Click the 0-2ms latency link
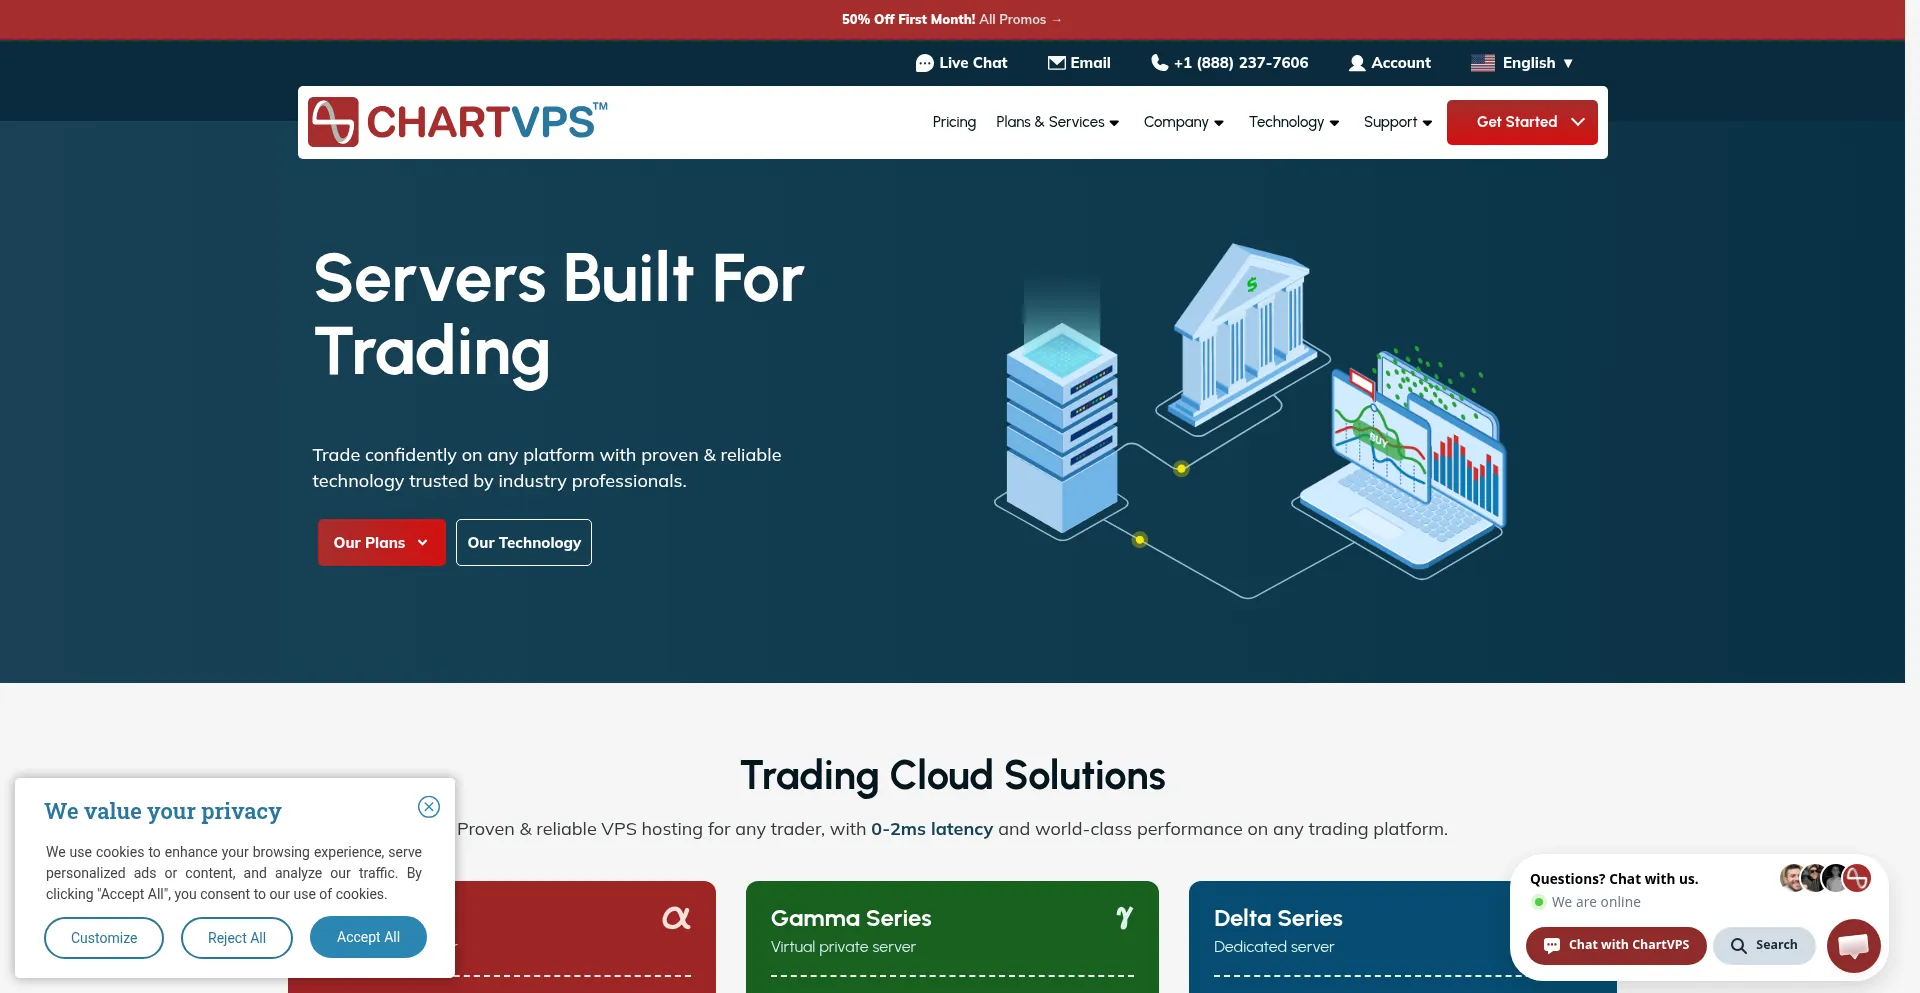 click(x=931, y=829)
